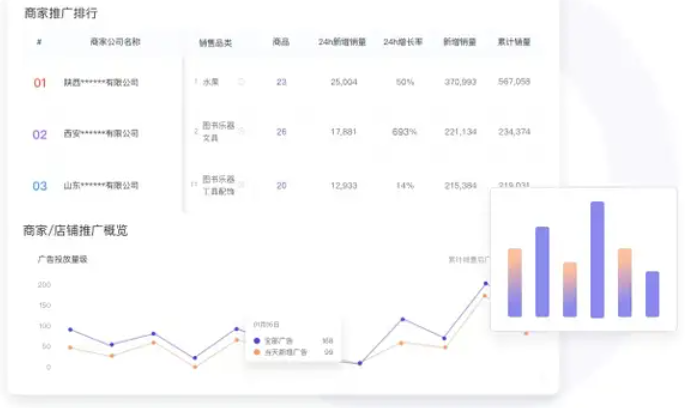Viewport: 685px width, 408px height.
Task: Open product count link 23
Action: click(281, 82)
